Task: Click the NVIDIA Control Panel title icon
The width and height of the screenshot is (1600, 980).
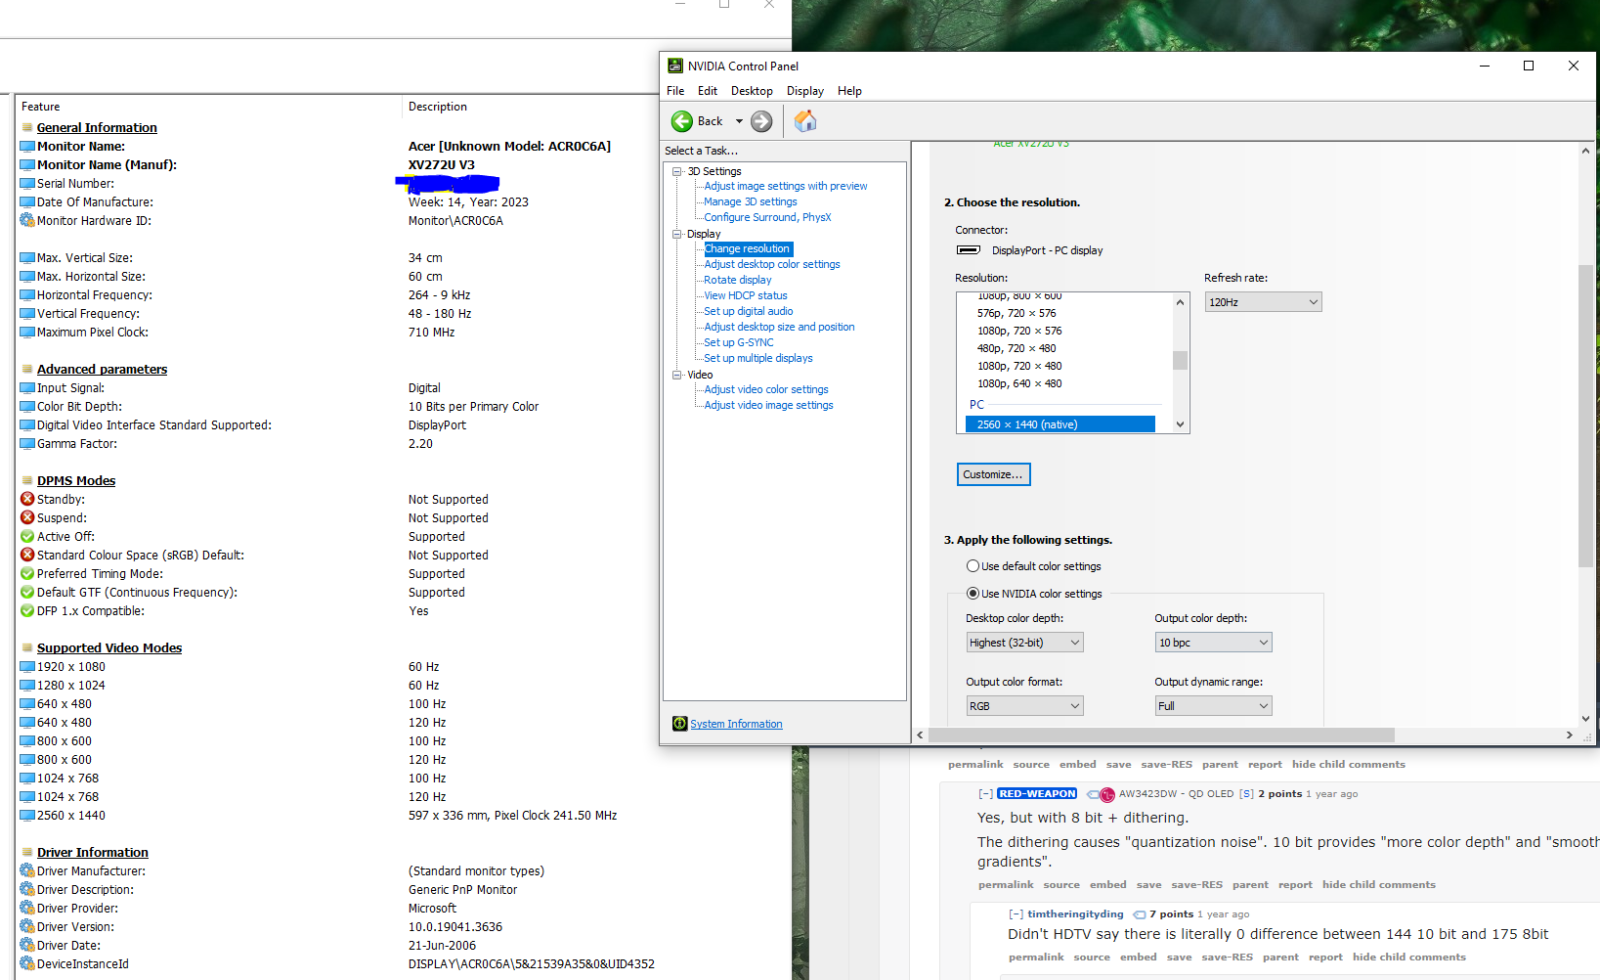Action: pyautogui.click(x=676, y=66)
